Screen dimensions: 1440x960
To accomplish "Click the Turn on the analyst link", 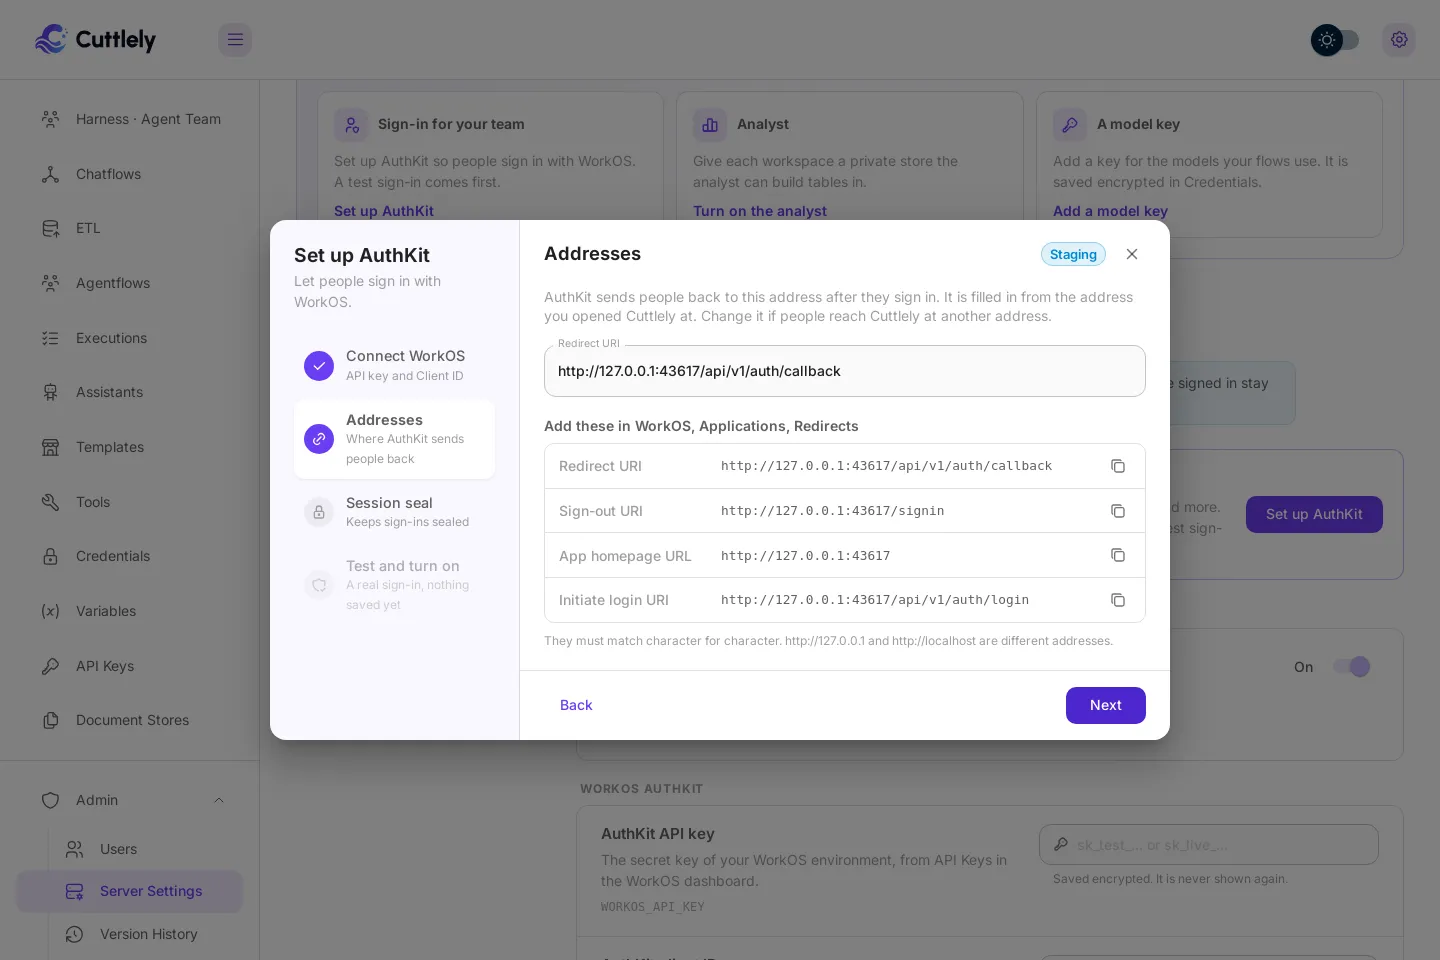I will (760, 211).
